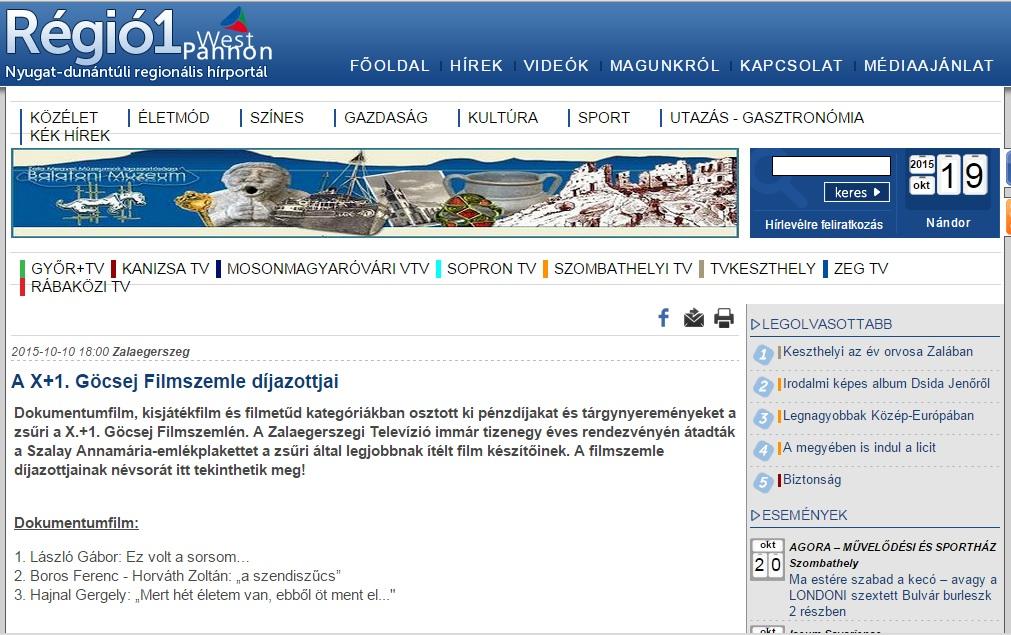The width and height of the screenshot is (1011, 635).
Task: Click the 'Zalaegerszeg' location label
Action: click(151, 352)
